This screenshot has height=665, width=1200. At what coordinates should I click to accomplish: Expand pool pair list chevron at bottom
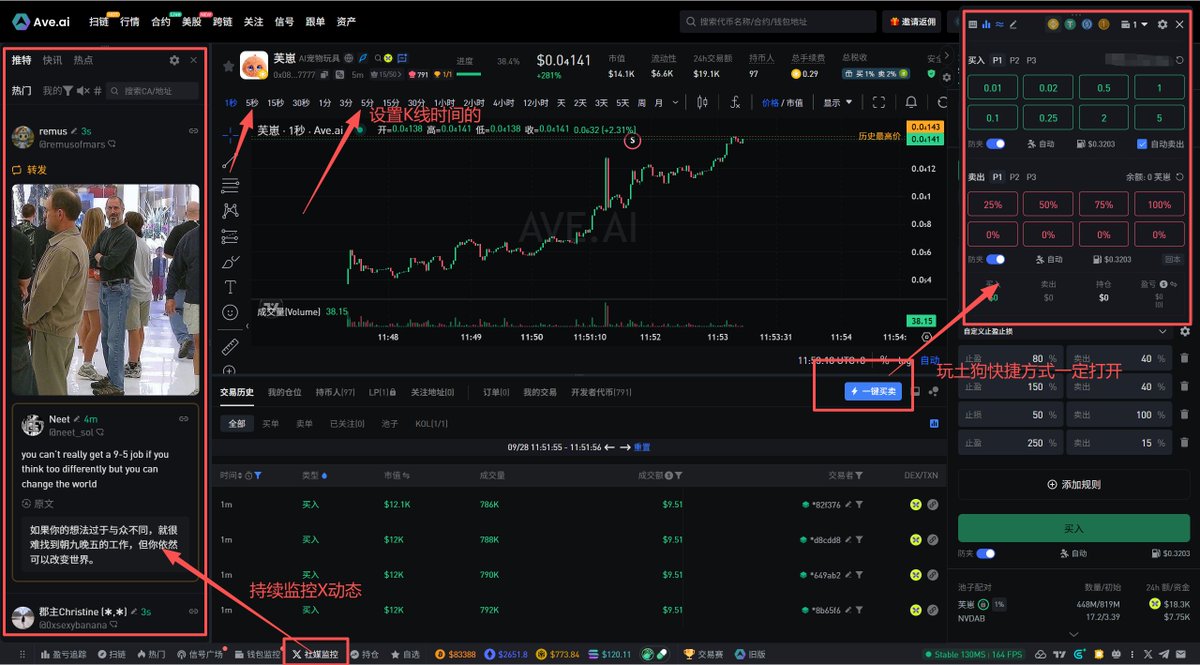[x=1074, y=633]
